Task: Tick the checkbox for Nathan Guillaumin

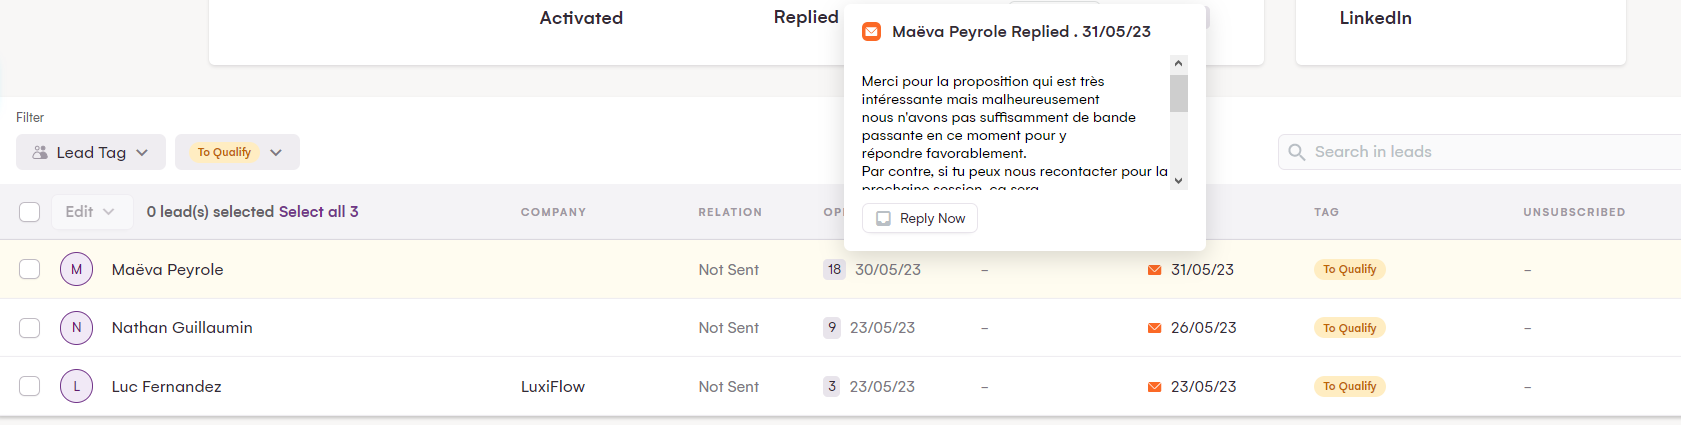Action: 30,328
